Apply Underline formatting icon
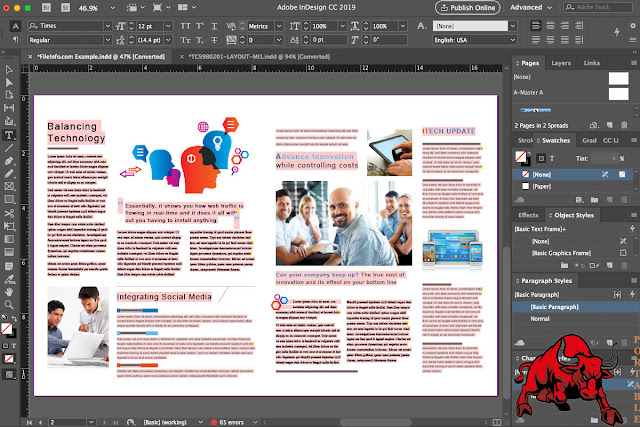640x427 pixels. [214, 26]
